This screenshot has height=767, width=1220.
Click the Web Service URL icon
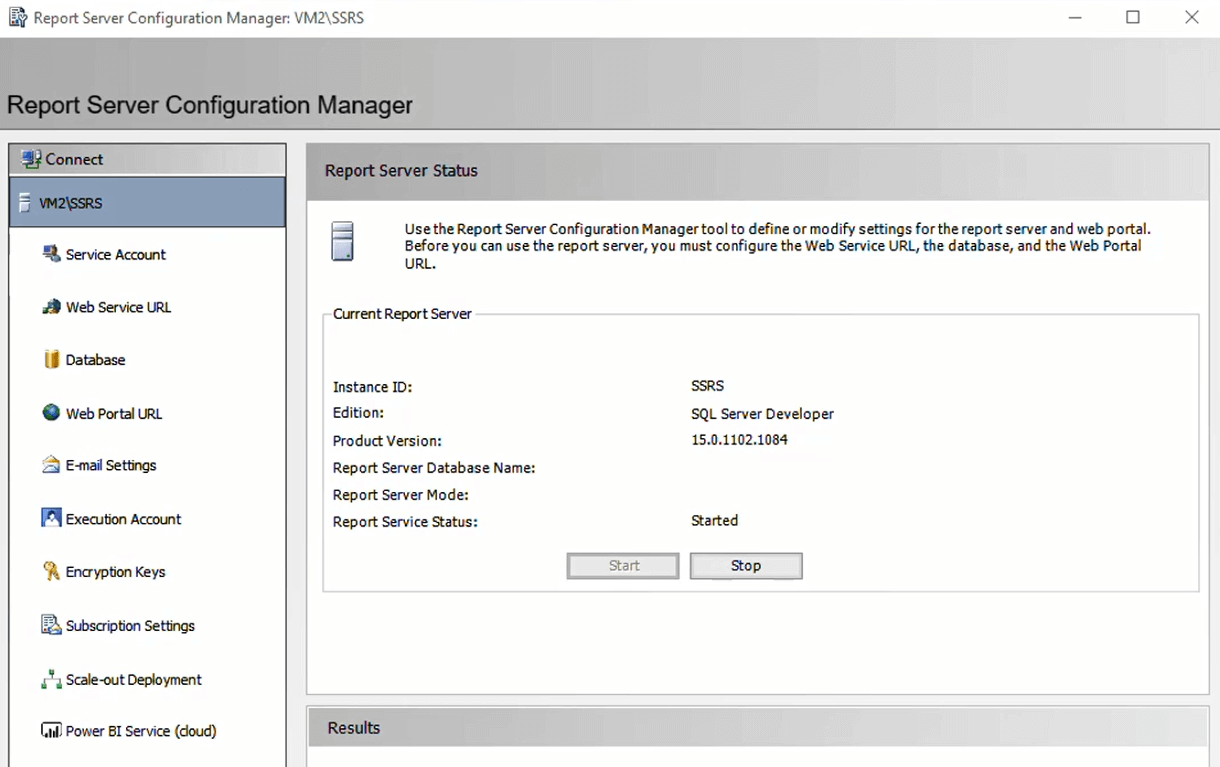pos(51,307)
